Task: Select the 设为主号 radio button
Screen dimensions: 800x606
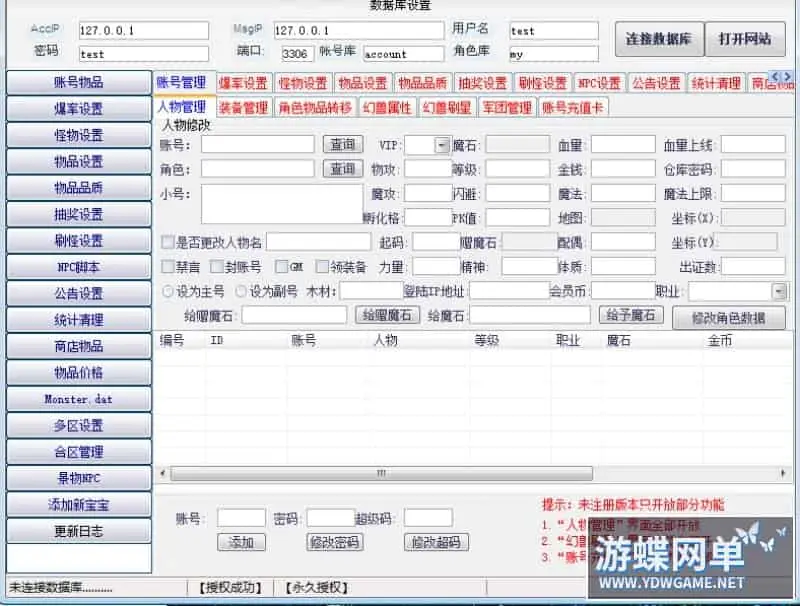Action: click(167, 291)
